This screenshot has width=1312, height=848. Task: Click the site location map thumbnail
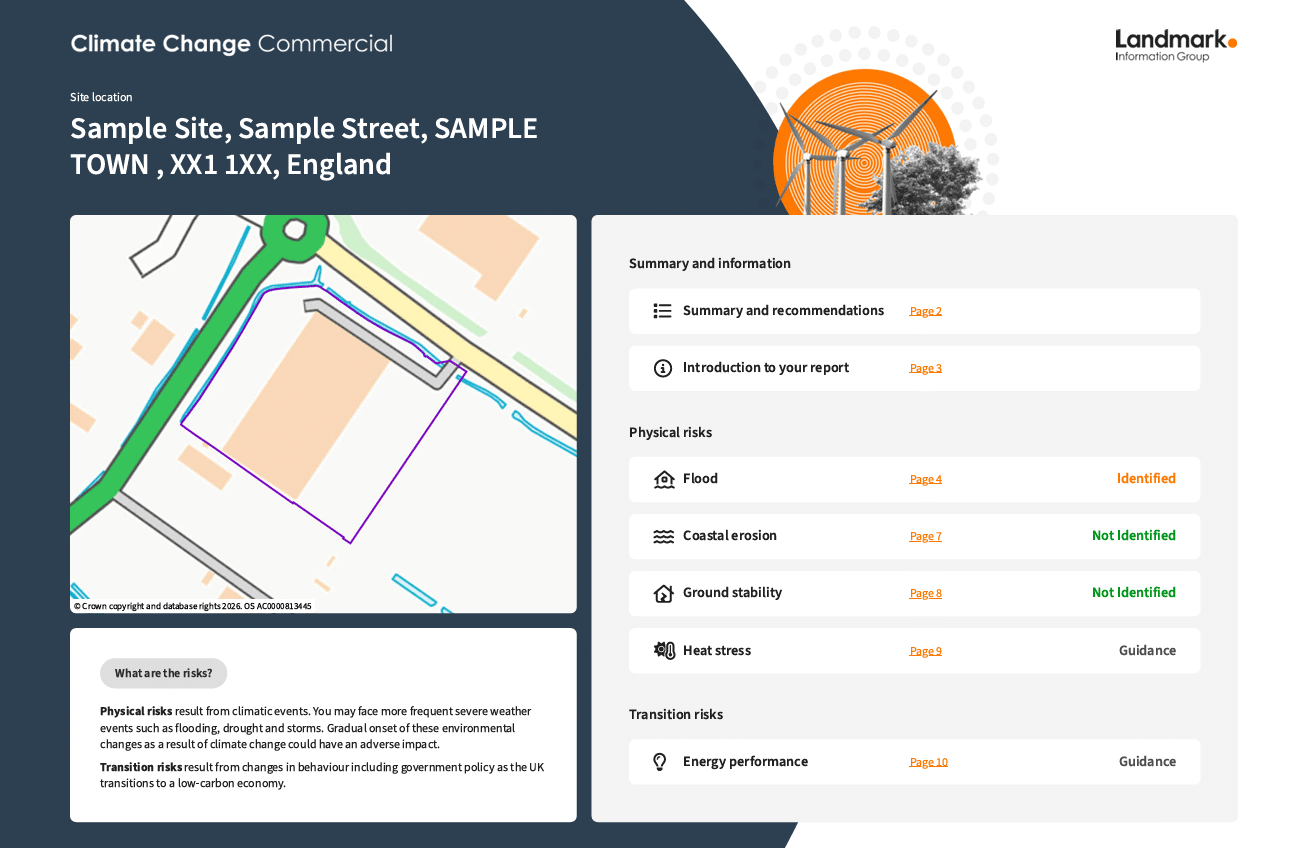[x=323, y=413]
